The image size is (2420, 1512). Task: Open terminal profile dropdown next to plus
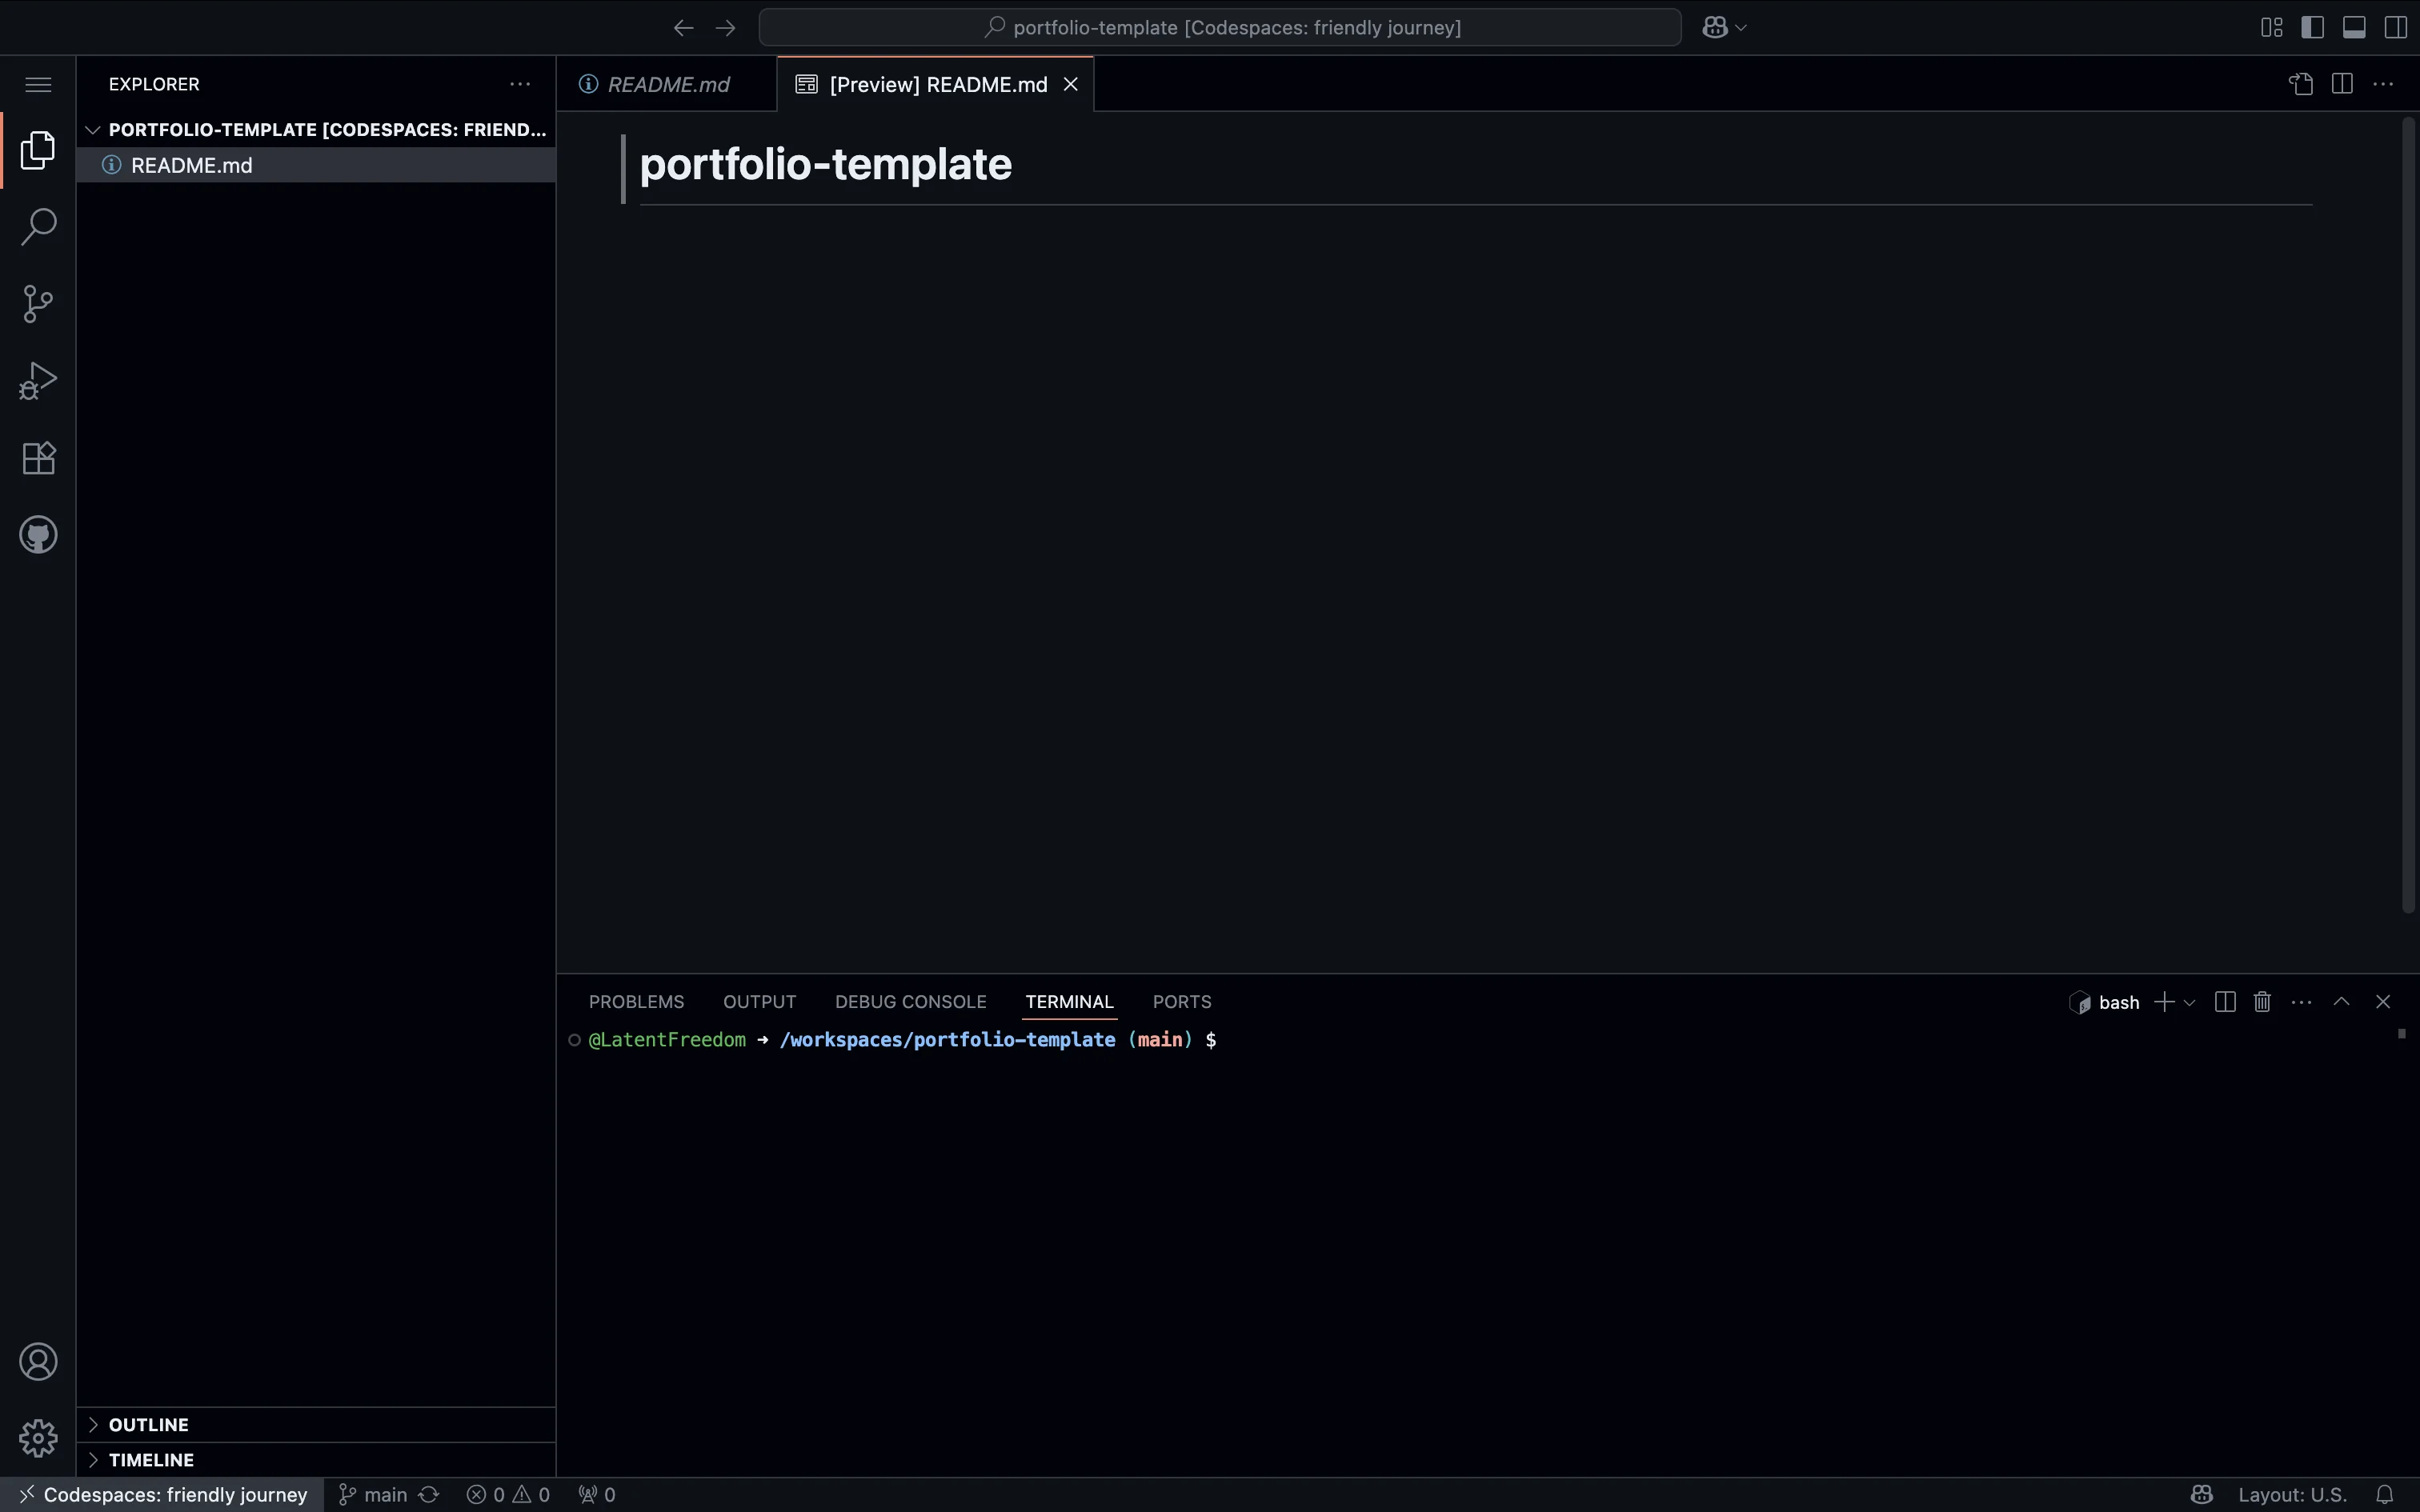pyautogui.click(x=2189, y=1001)
